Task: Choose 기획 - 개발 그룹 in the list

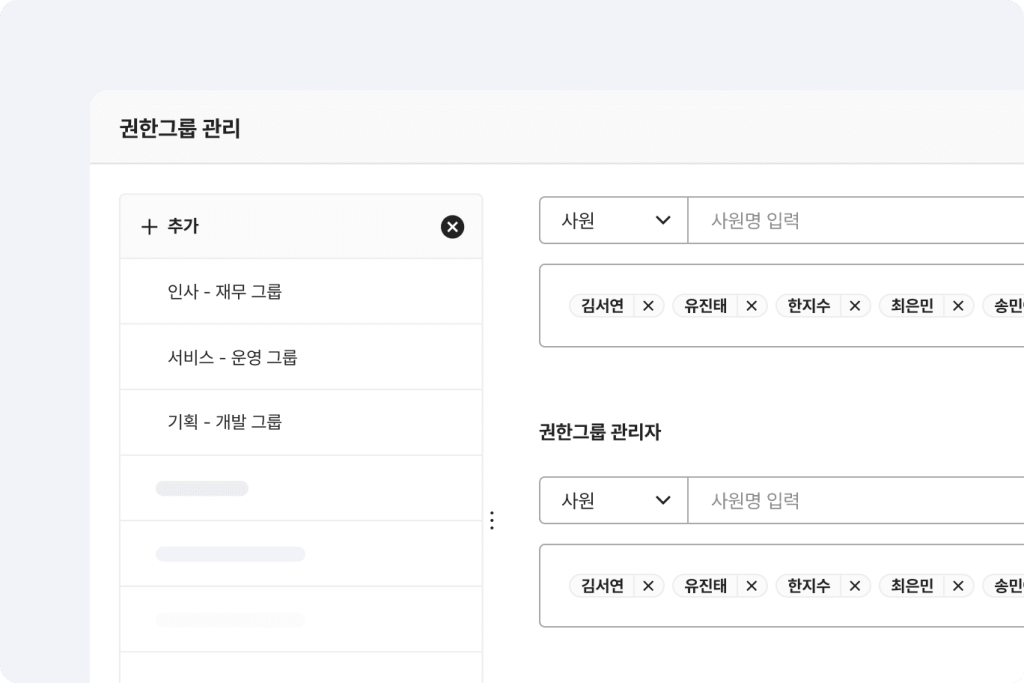Action: (225, 422)
